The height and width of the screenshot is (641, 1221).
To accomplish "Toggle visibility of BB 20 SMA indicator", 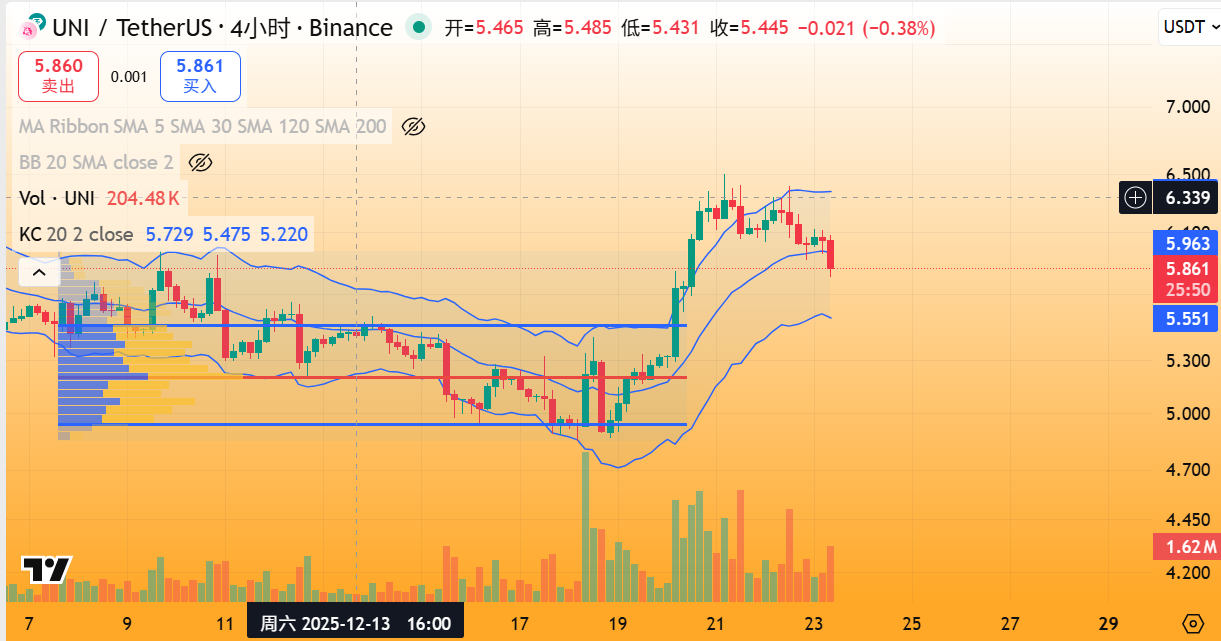I will click(x=201, y=163).
